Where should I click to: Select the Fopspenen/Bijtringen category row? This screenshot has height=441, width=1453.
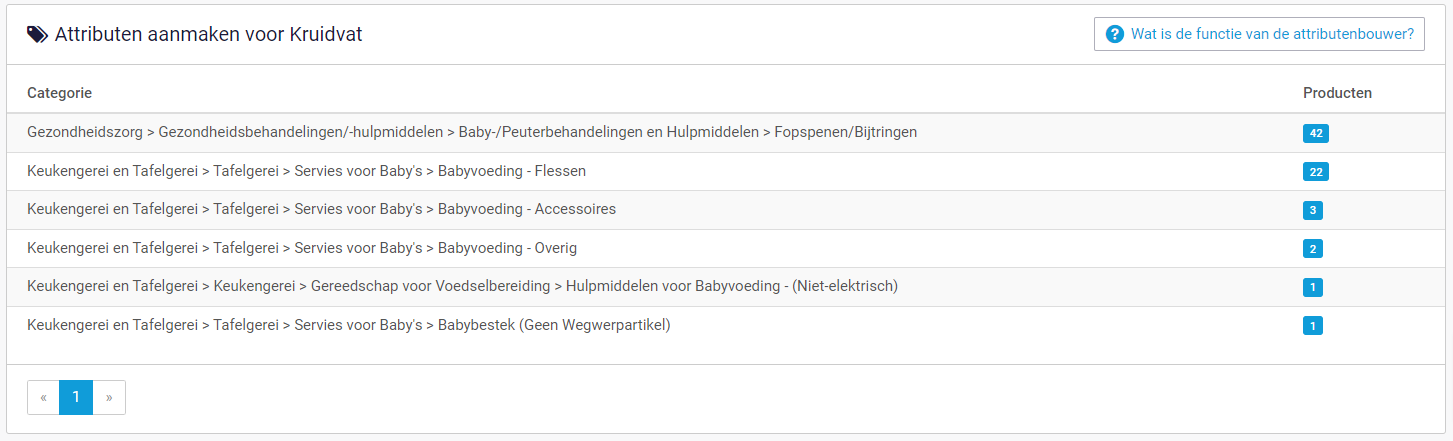726,132
